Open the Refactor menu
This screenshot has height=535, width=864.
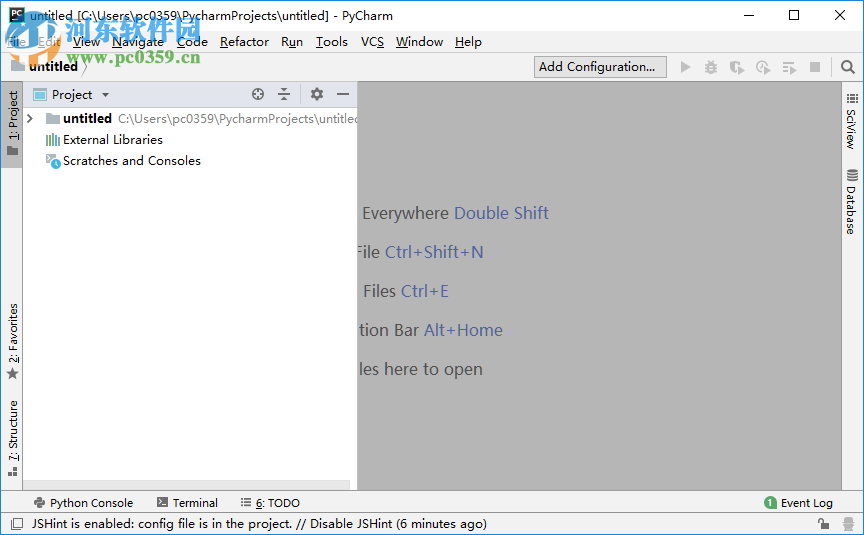pos(244,42)
